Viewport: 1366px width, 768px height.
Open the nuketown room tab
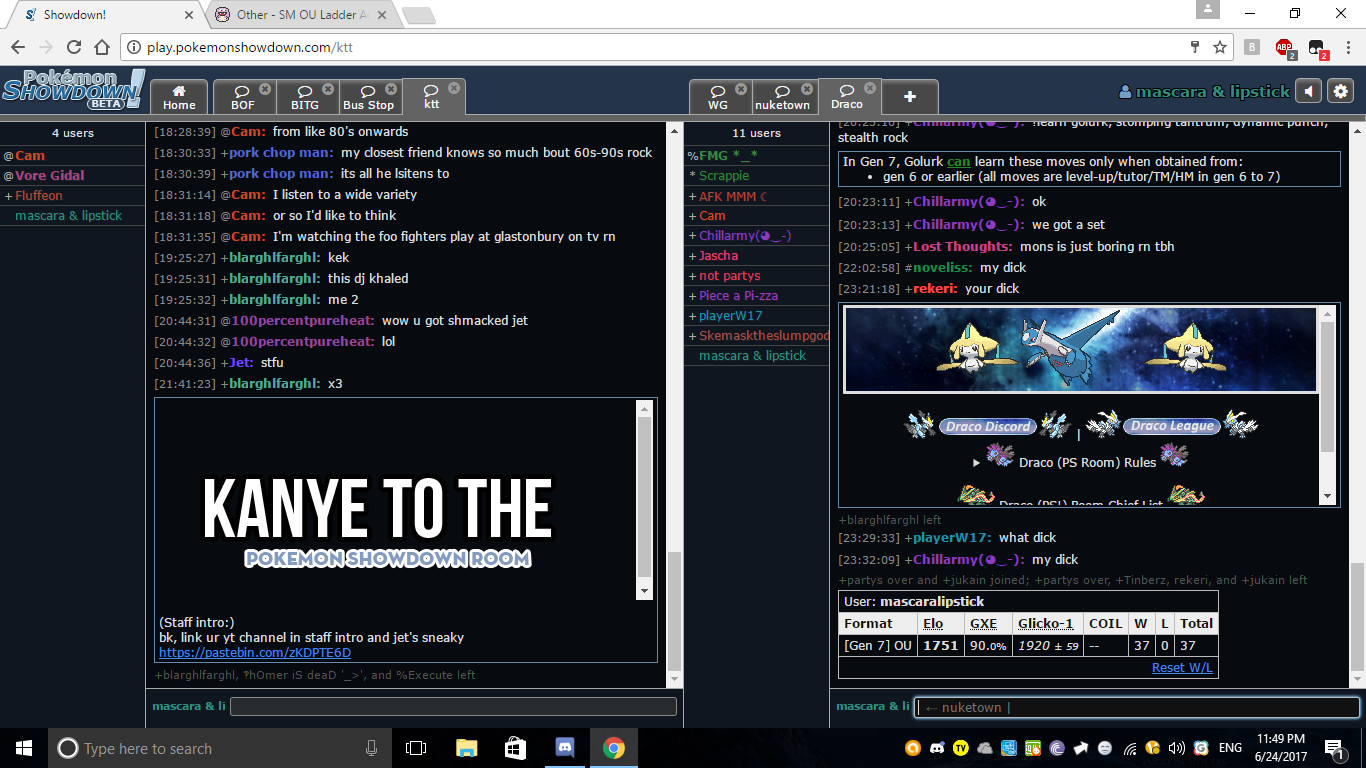[x=782, y=98]
